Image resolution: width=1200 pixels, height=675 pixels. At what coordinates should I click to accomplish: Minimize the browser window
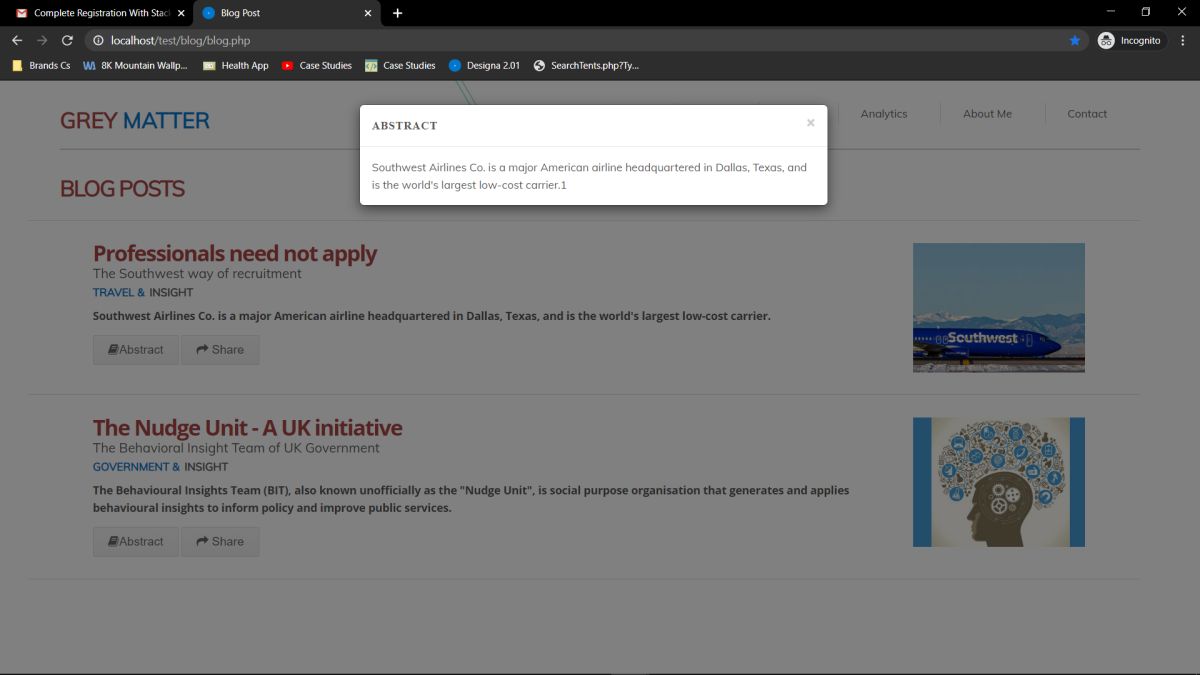(1111, 12)
